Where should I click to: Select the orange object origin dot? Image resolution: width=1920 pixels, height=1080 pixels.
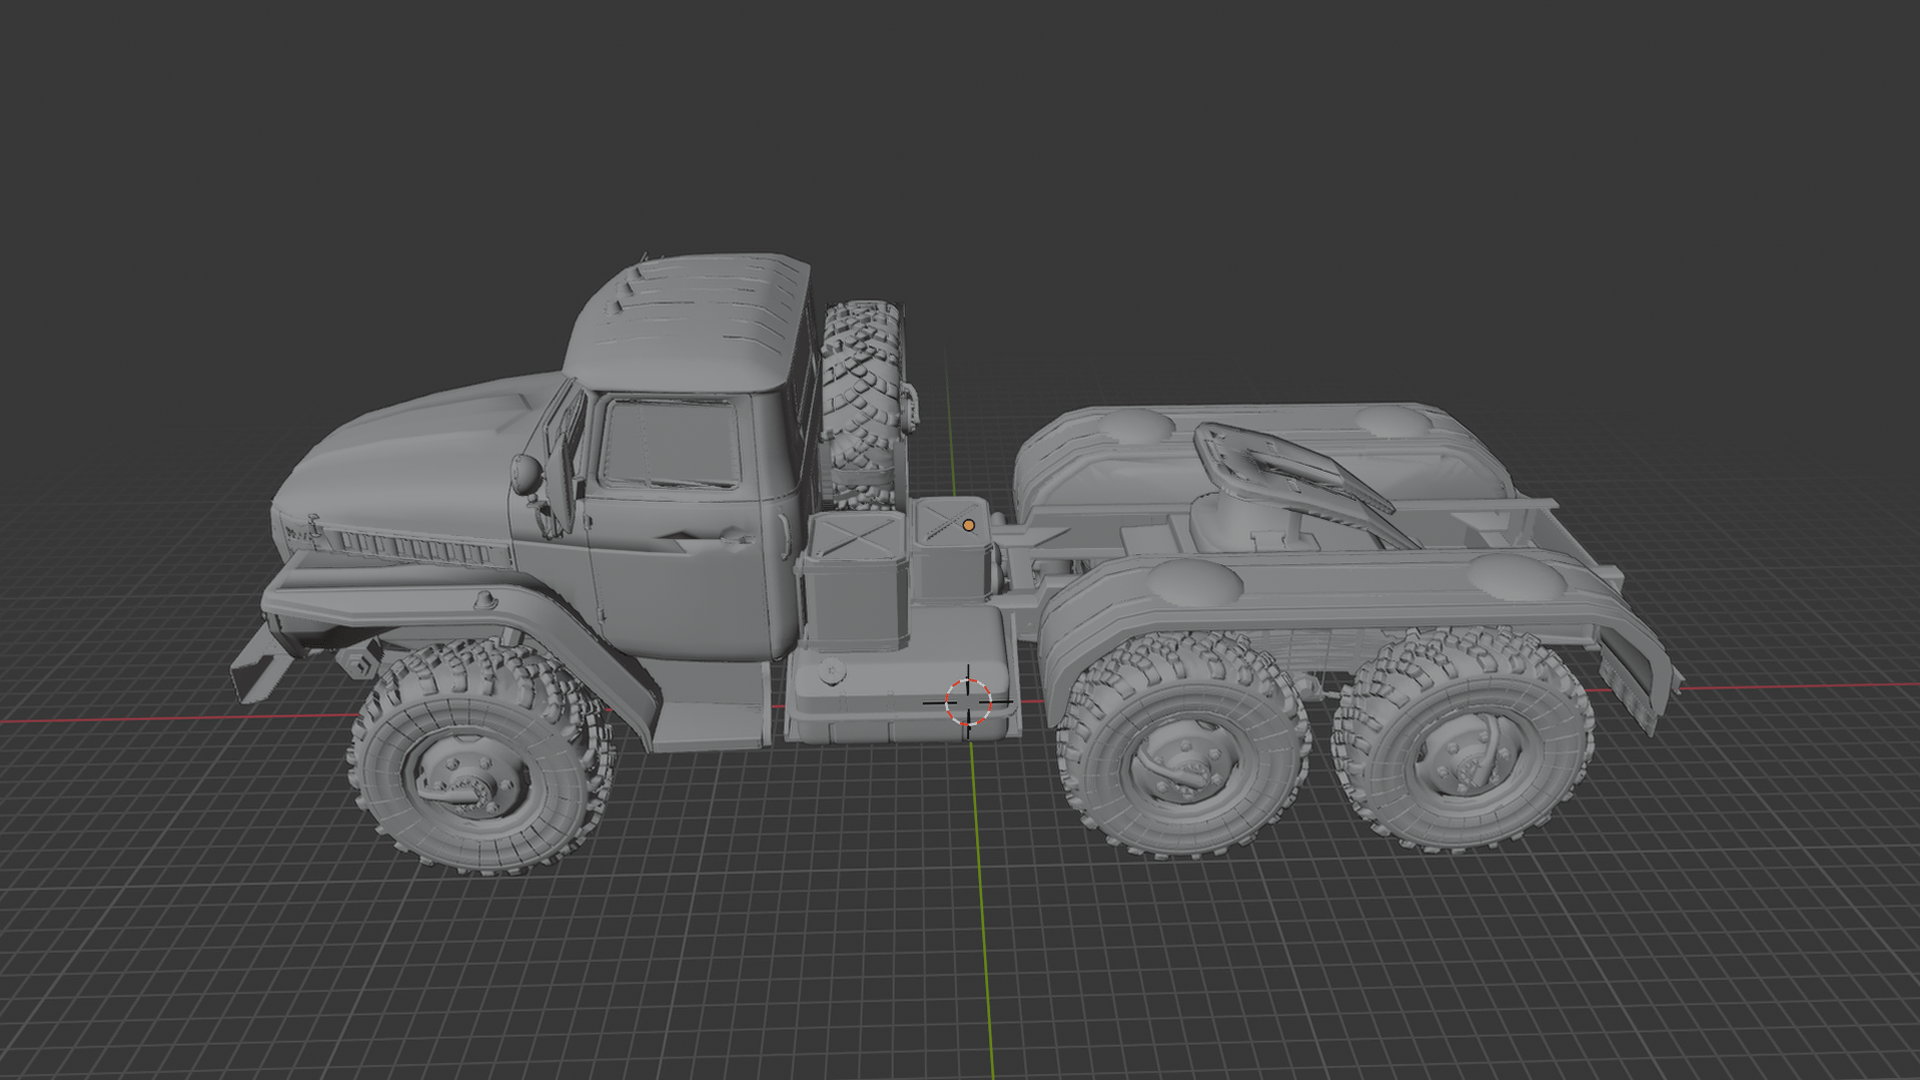click(968, 525)
